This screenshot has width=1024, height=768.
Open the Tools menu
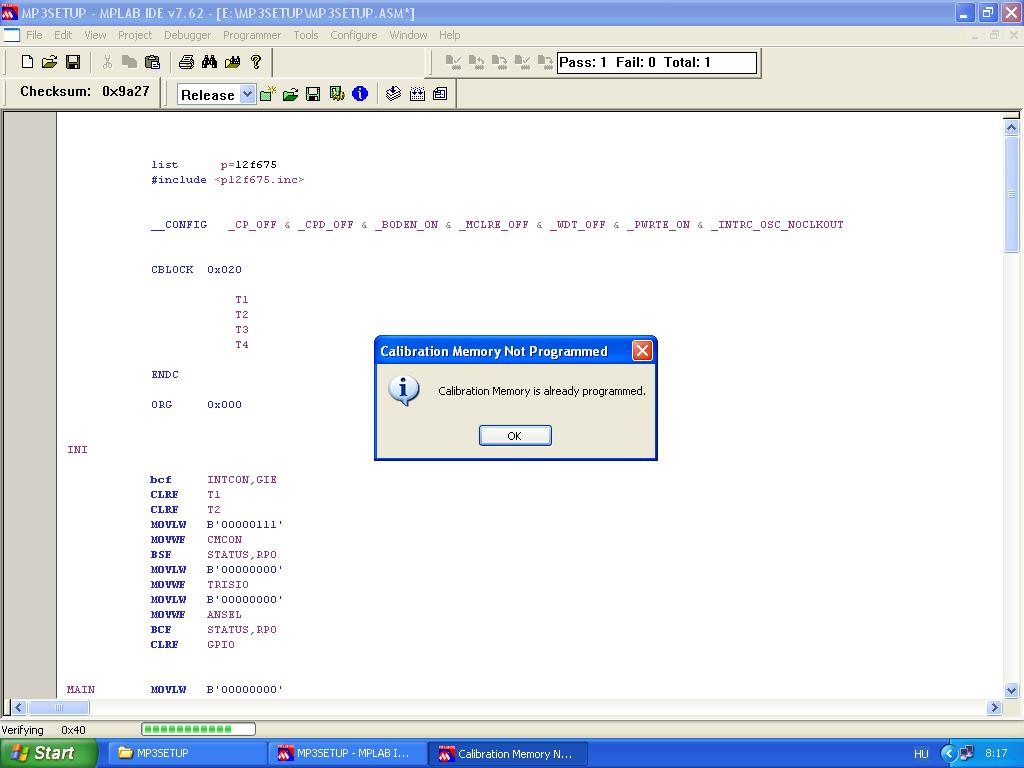click(306, 35)
